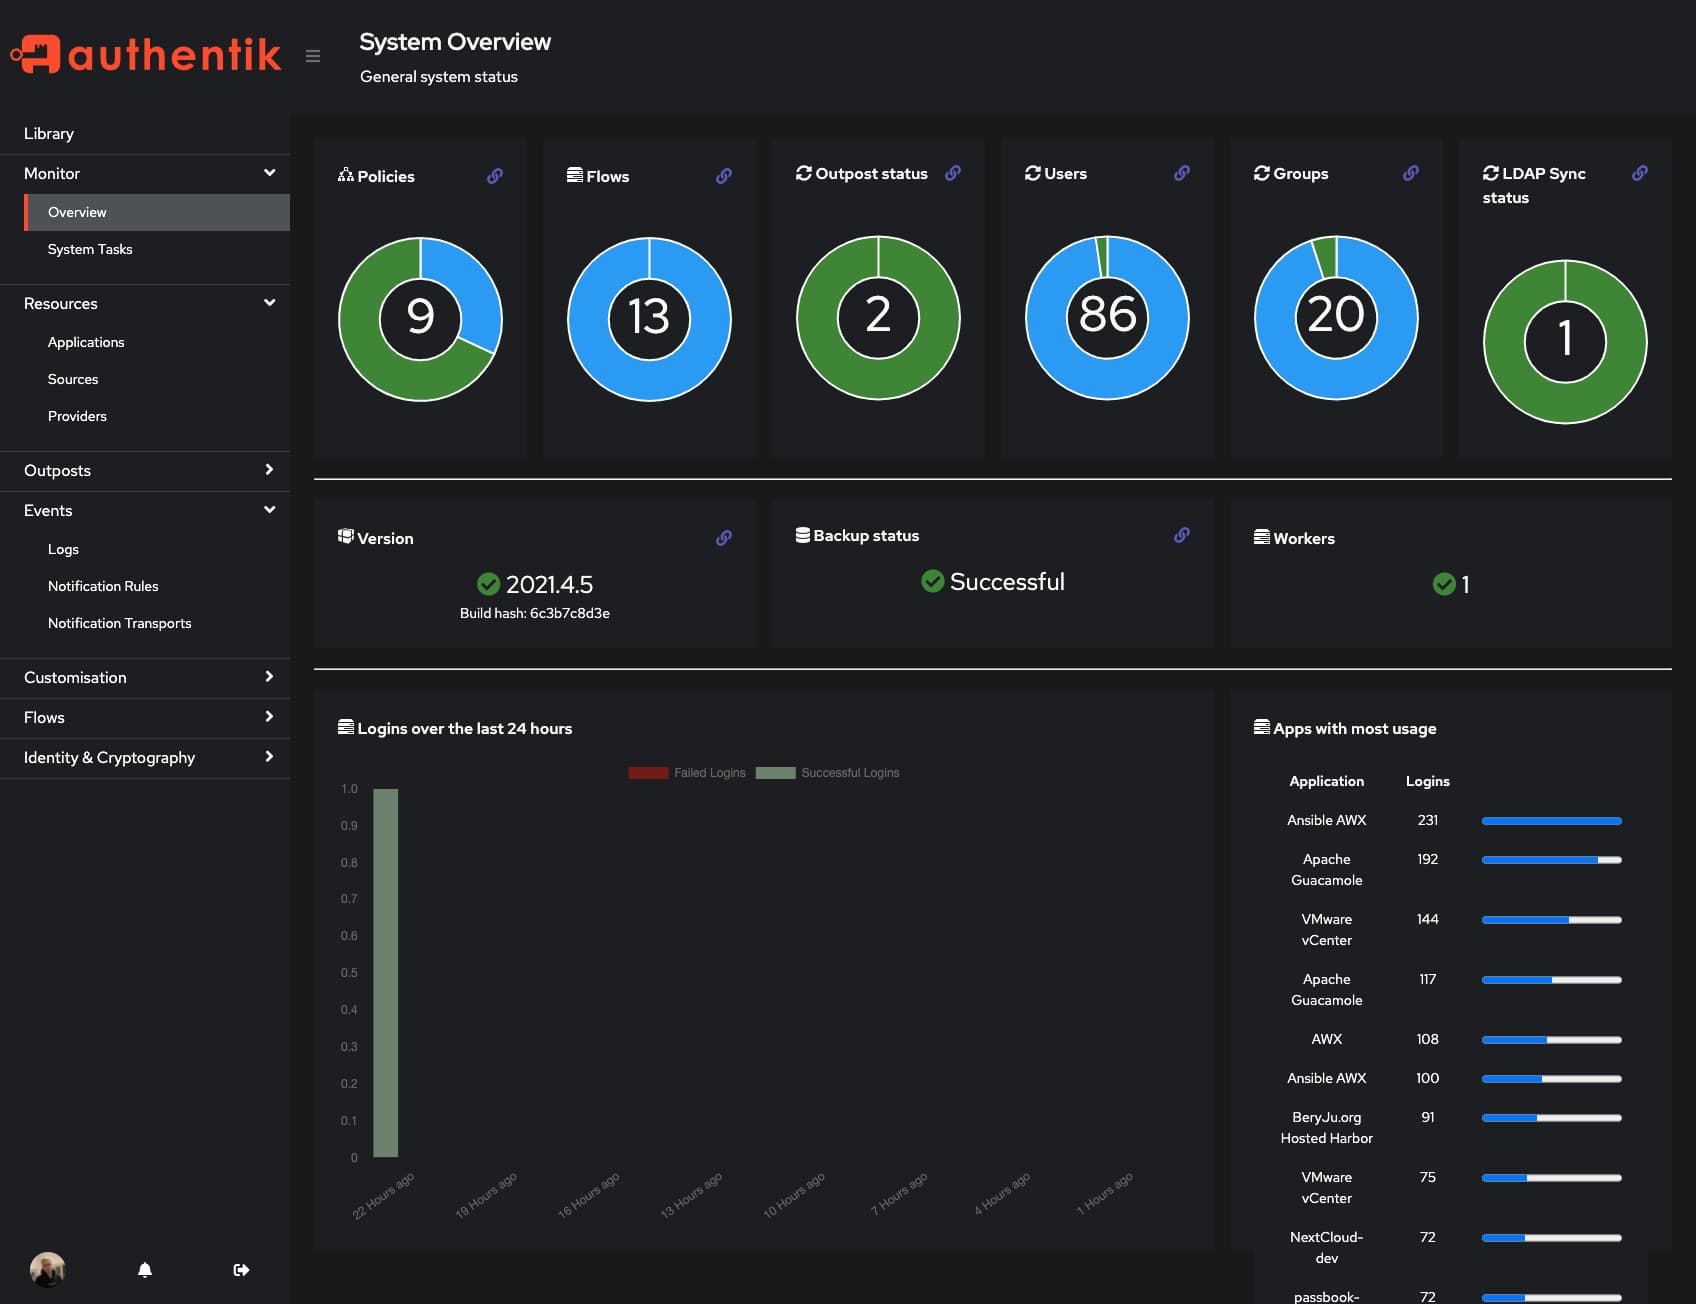Open the user avatar profile
Screen dimensions: 1696x1304
tap(48, 1269)
